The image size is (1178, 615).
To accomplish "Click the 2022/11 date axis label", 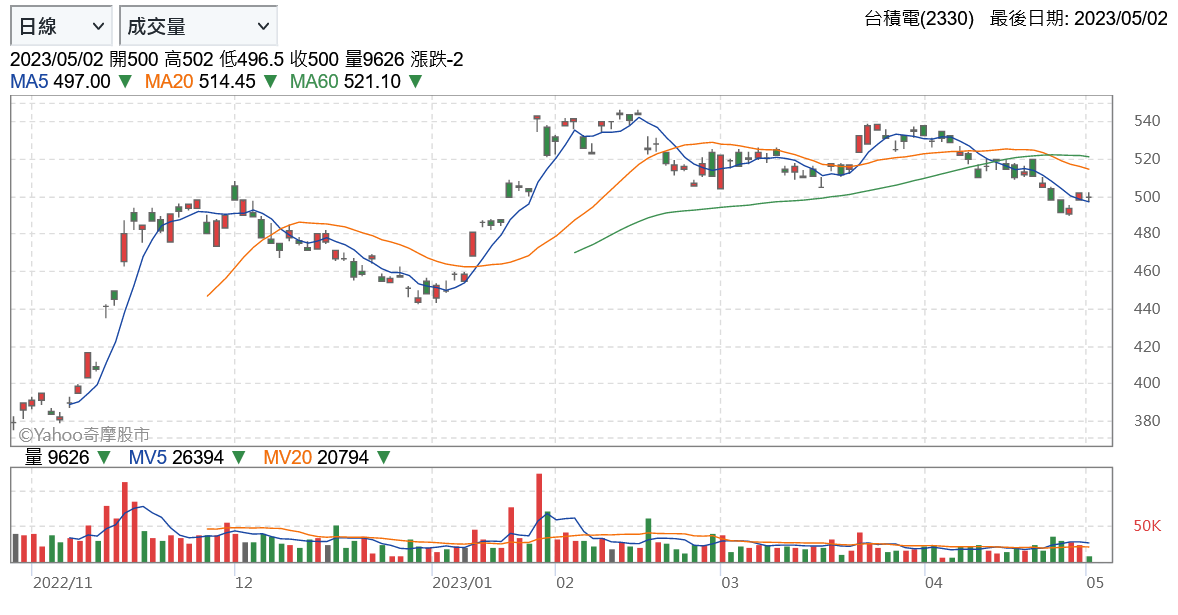I will pos(62,583).
